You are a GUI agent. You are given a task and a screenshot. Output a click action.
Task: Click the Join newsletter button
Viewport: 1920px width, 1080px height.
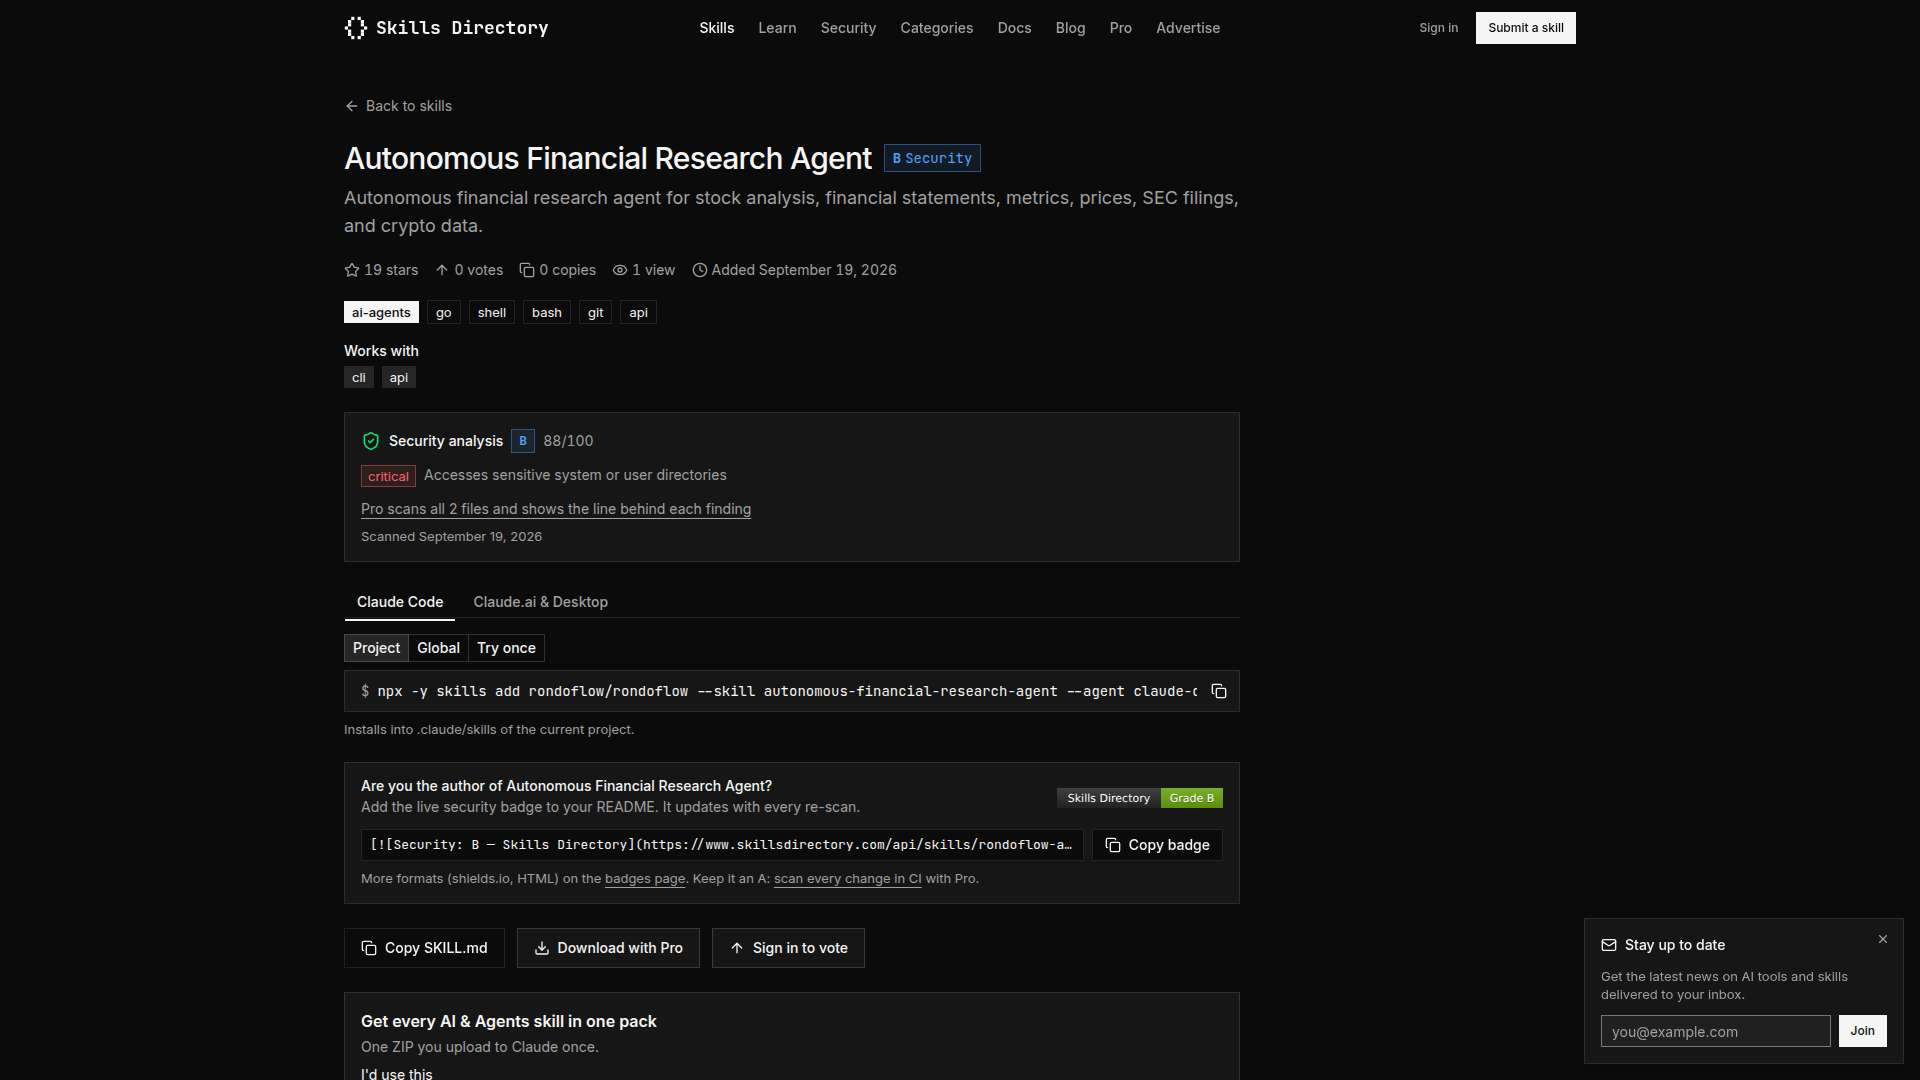tap(1862, 1031)
